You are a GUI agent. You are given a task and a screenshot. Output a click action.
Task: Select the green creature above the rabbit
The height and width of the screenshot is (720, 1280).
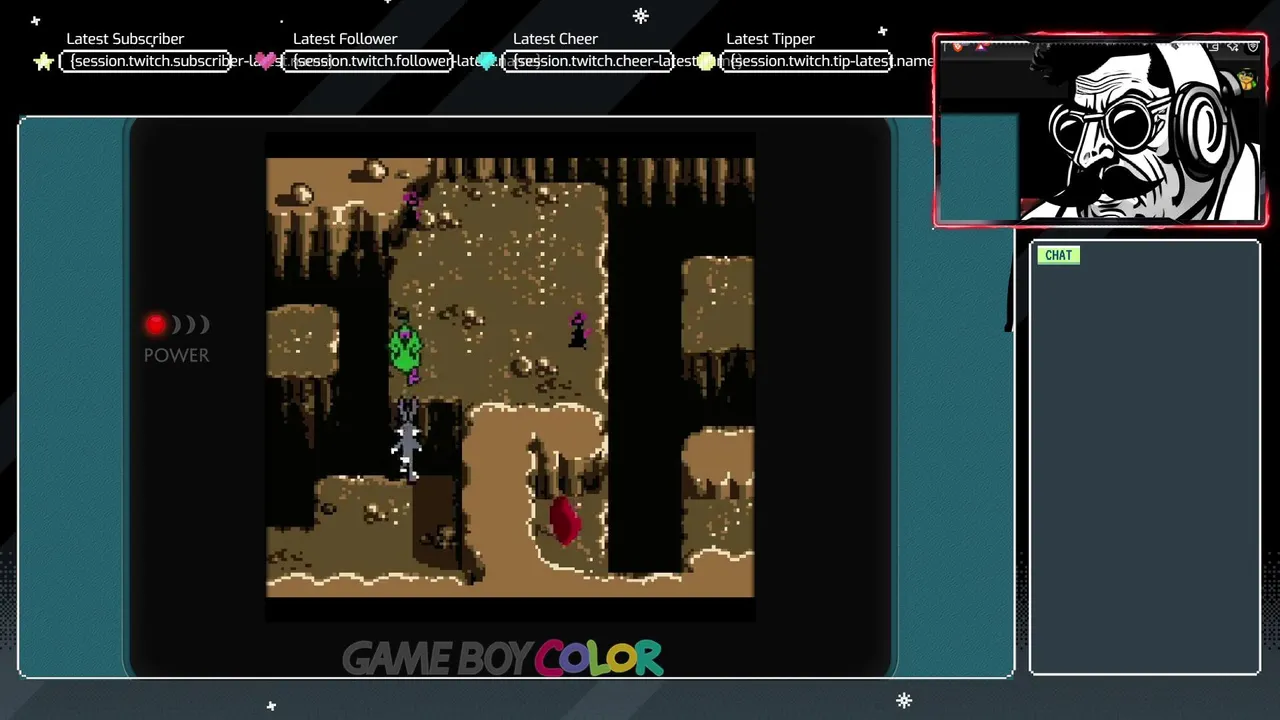pos(405,349)
